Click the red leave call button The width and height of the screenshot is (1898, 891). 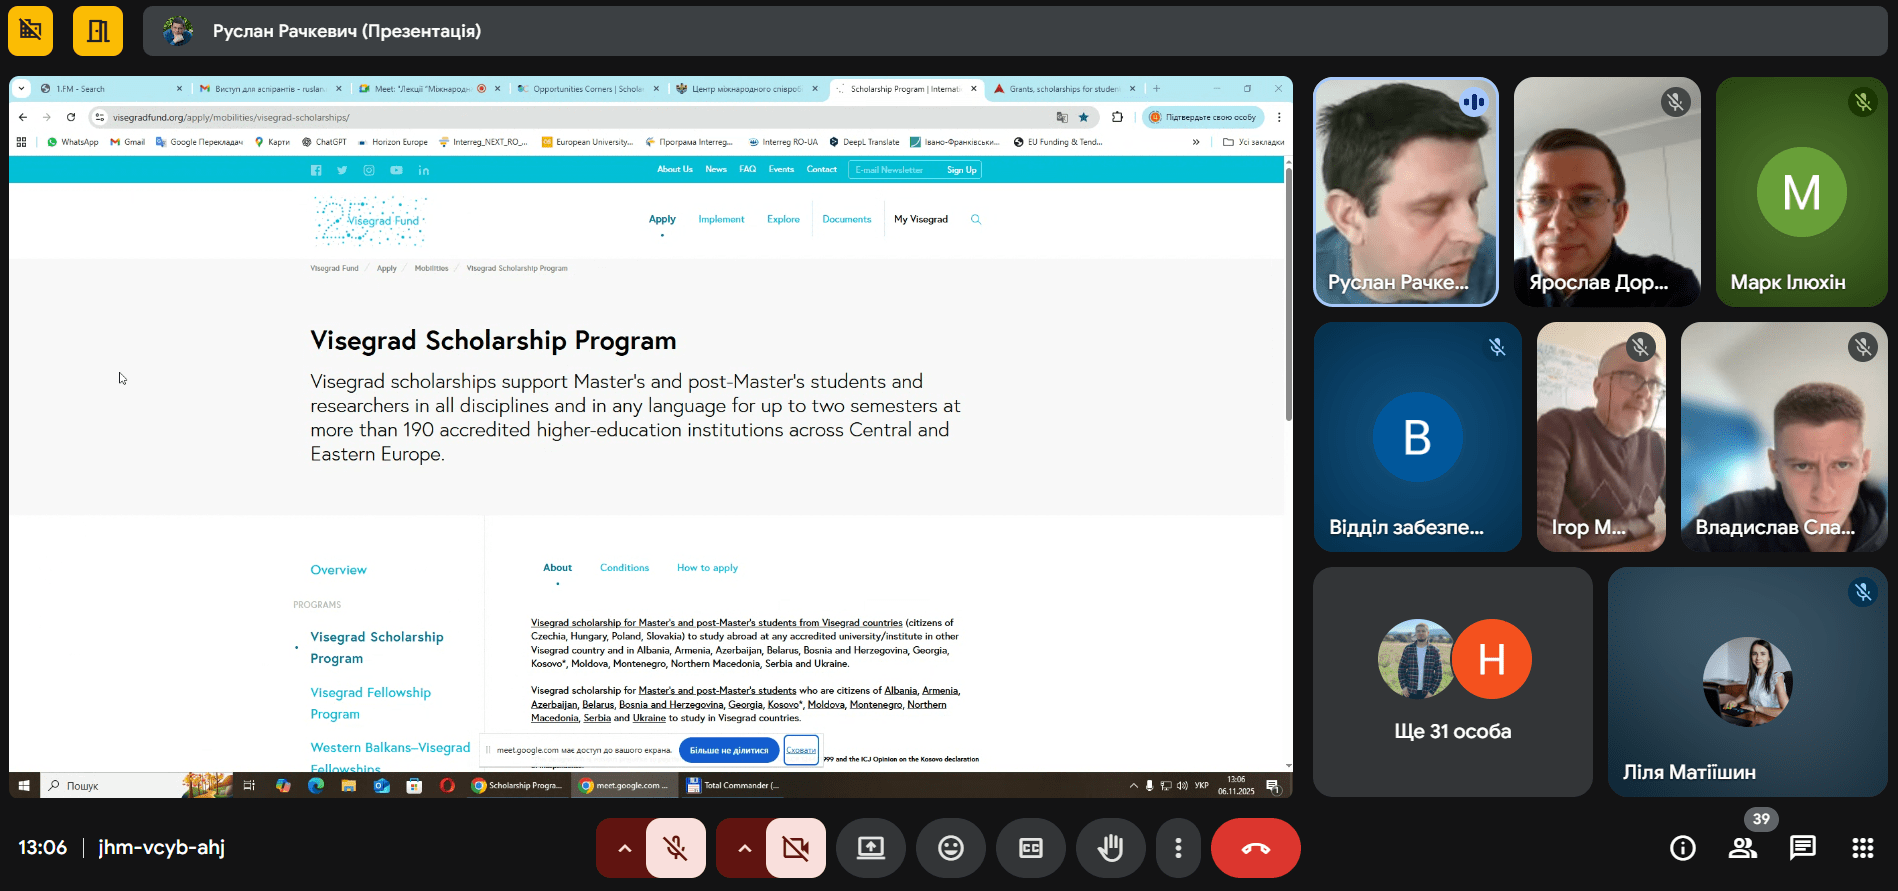click(x=1255, y=848)
